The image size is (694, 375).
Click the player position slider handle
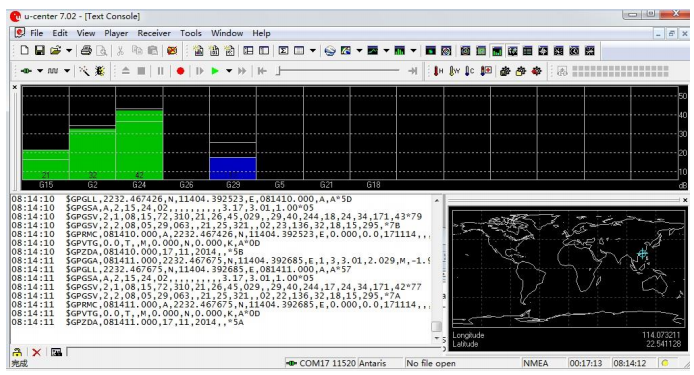pos(278,71)
